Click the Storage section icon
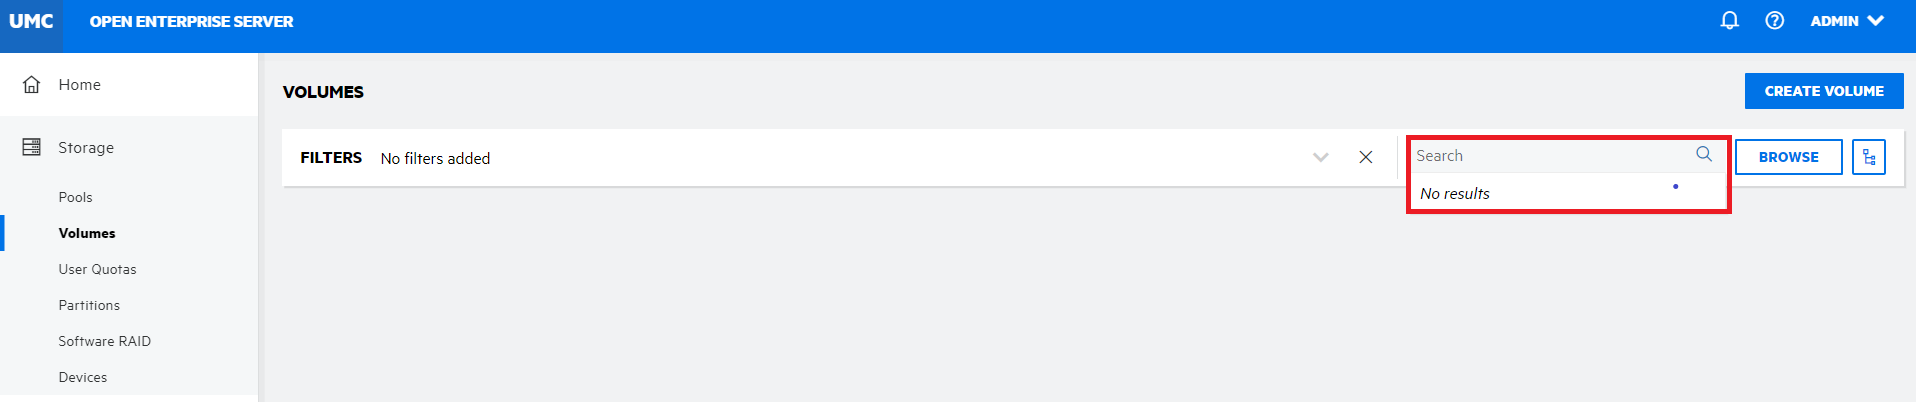Image resolution: width=1916 pixels, height=402 pixels. coord(32,147)
